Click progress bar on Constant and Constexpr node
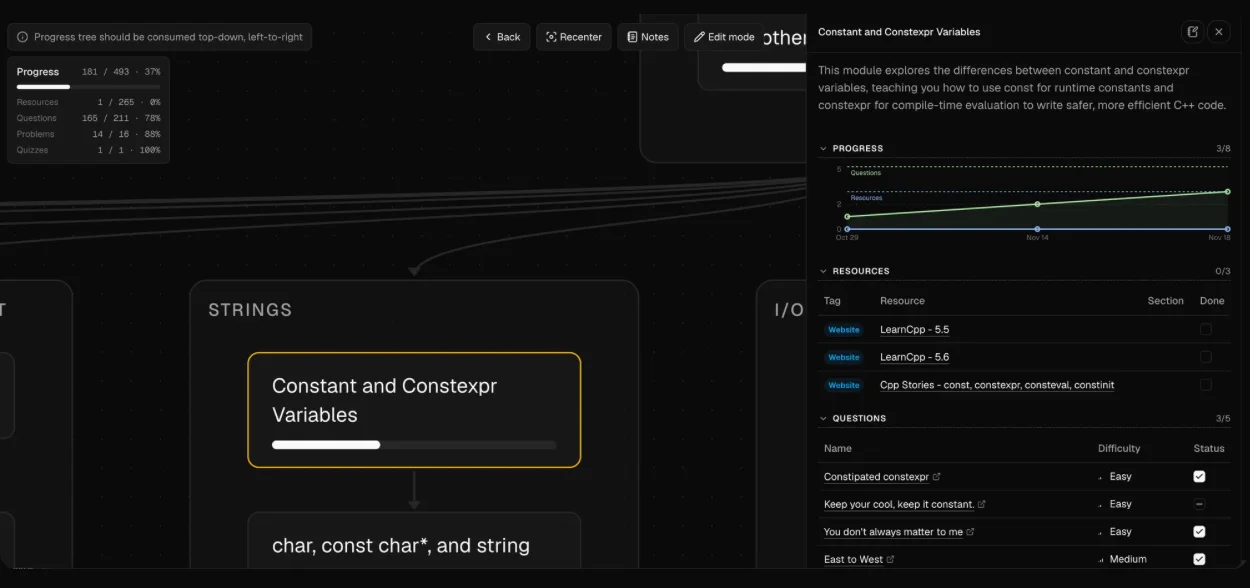Image resolution: width=1250 pixels, height=588 pixels. [x=414, y=444]
